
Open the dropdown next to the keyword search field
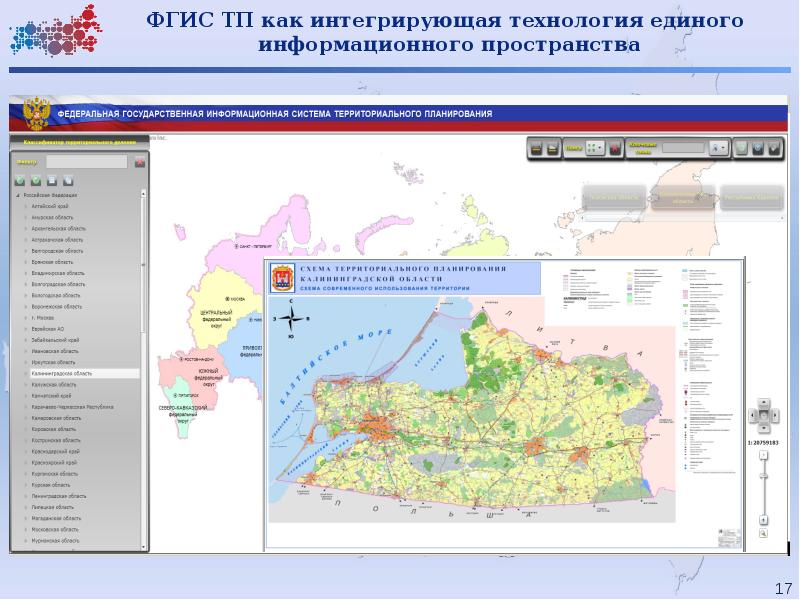click(x=717, y=148)
